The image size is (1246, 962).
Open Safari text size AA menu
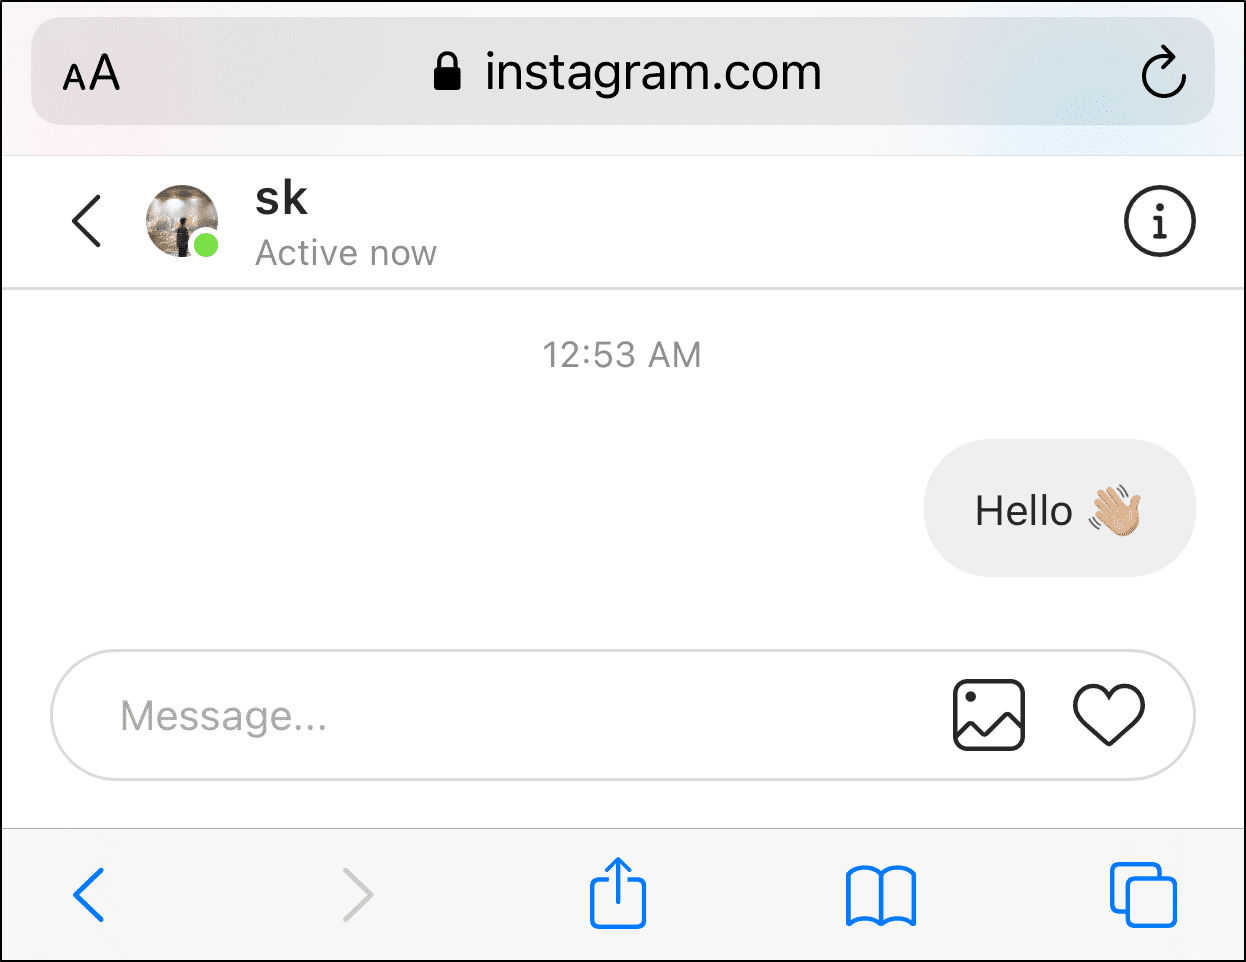click(x=91, y=74)
